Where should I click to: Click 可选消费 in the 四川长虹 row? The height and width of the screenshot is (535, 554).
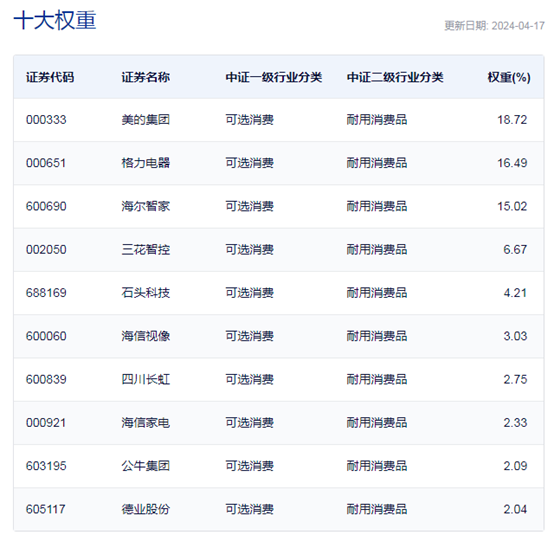(249, 380)
